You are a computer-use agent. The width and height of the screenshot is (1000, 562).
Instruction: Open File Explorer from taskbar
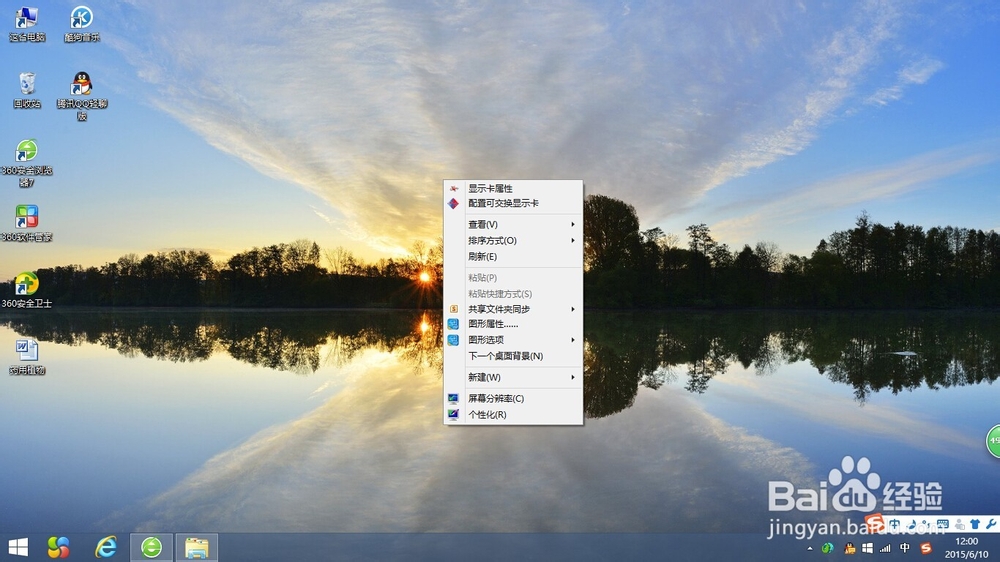(x=196, y=547)
